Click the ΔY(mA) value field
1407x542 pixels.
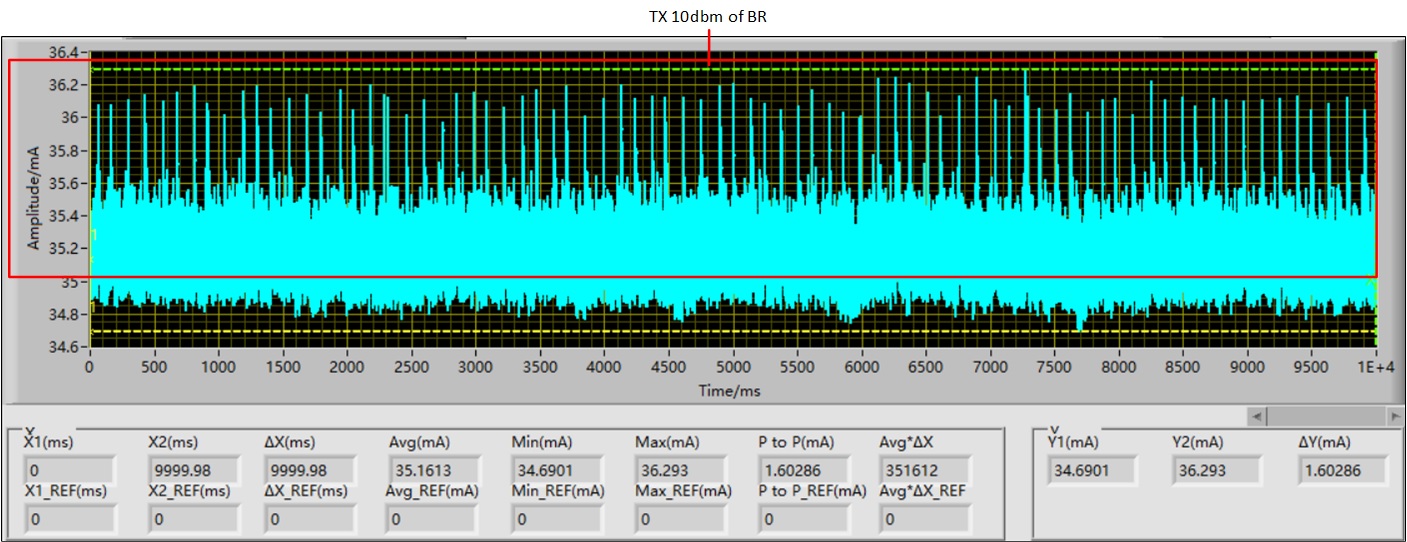pyautogui.click(x=1342, y=470)
